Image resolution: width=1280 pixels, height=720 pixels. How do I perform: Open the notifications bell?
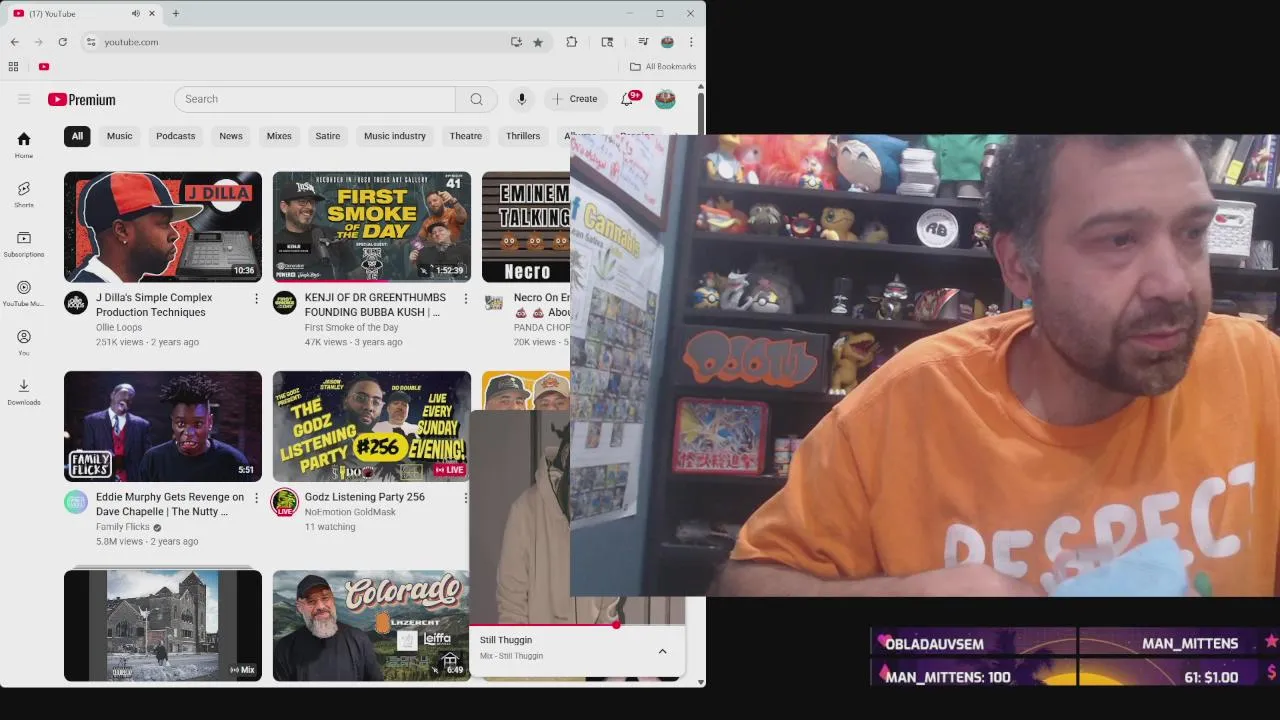(628, 99)
